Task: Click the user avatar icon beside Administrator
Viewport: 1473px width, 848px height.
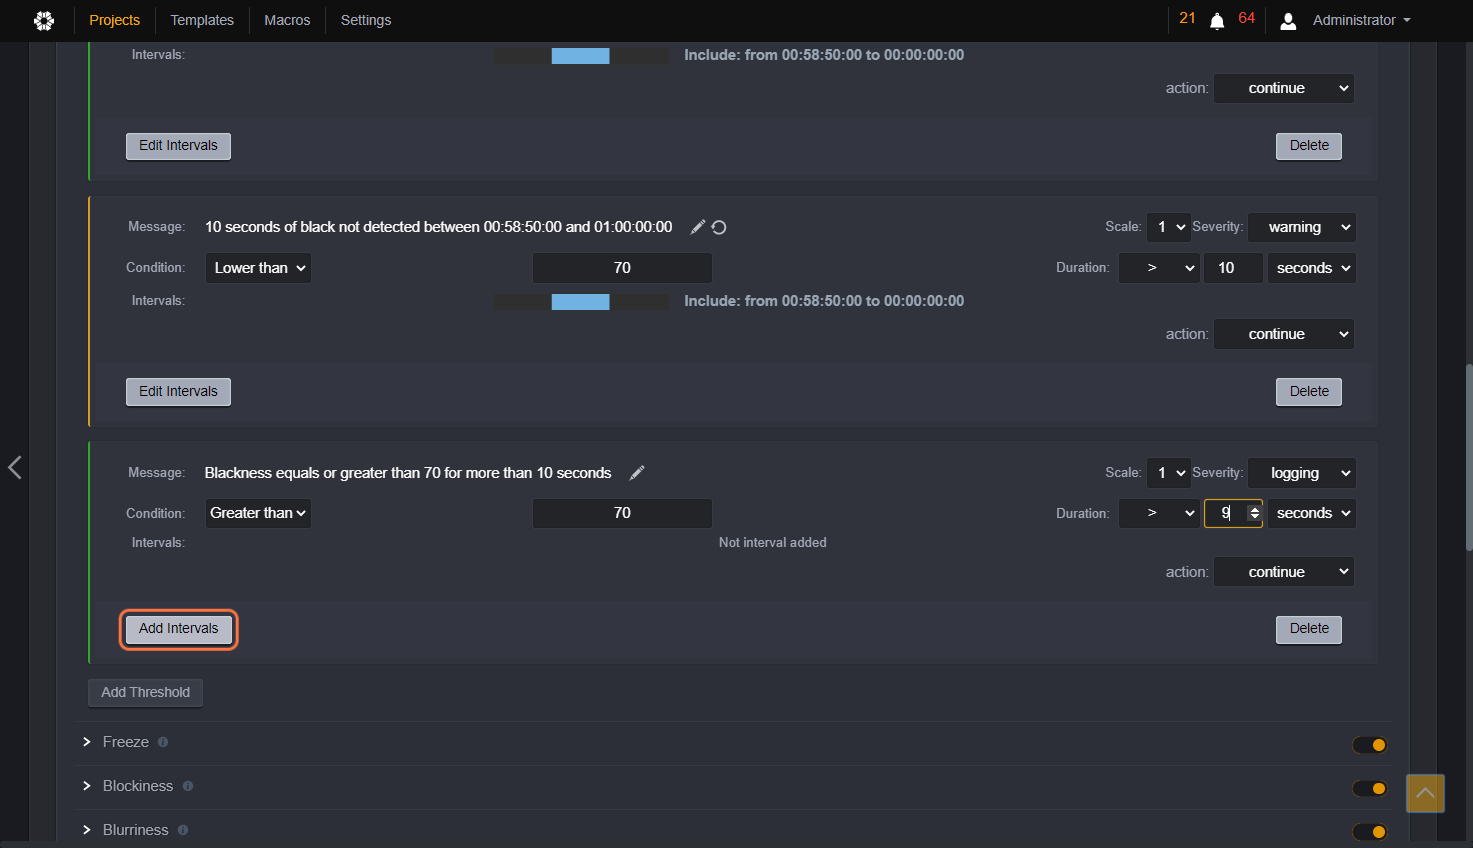Action: tap(1289, 21)
